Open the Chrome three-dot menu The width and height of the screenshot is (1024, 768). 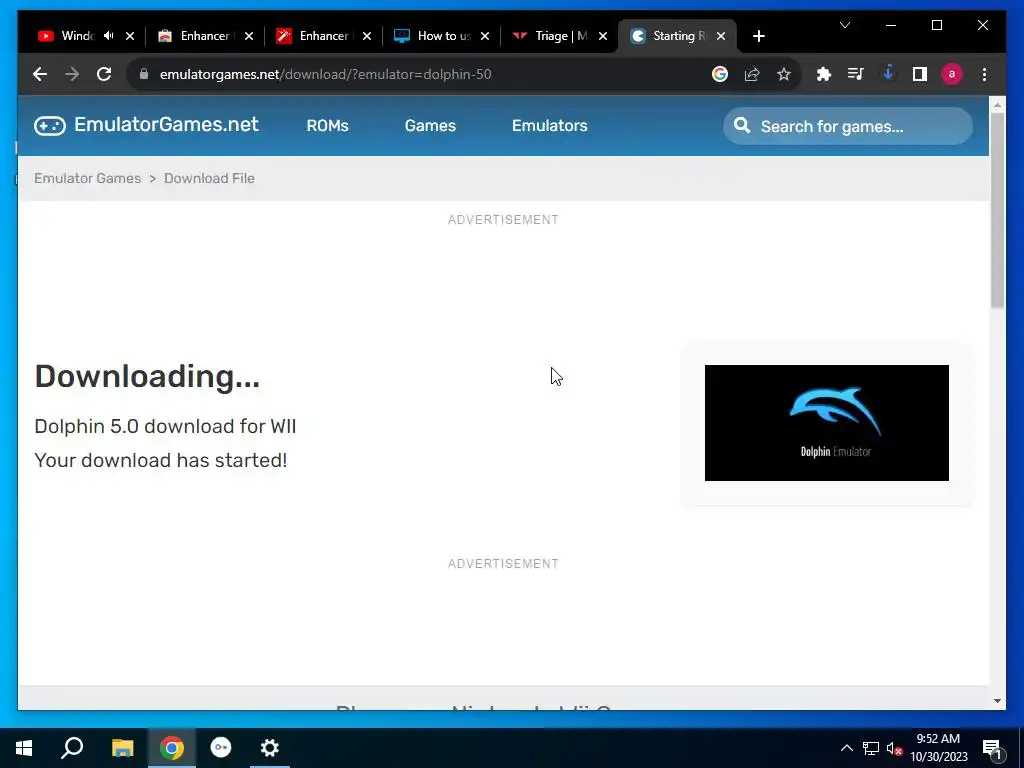[984, 74]
